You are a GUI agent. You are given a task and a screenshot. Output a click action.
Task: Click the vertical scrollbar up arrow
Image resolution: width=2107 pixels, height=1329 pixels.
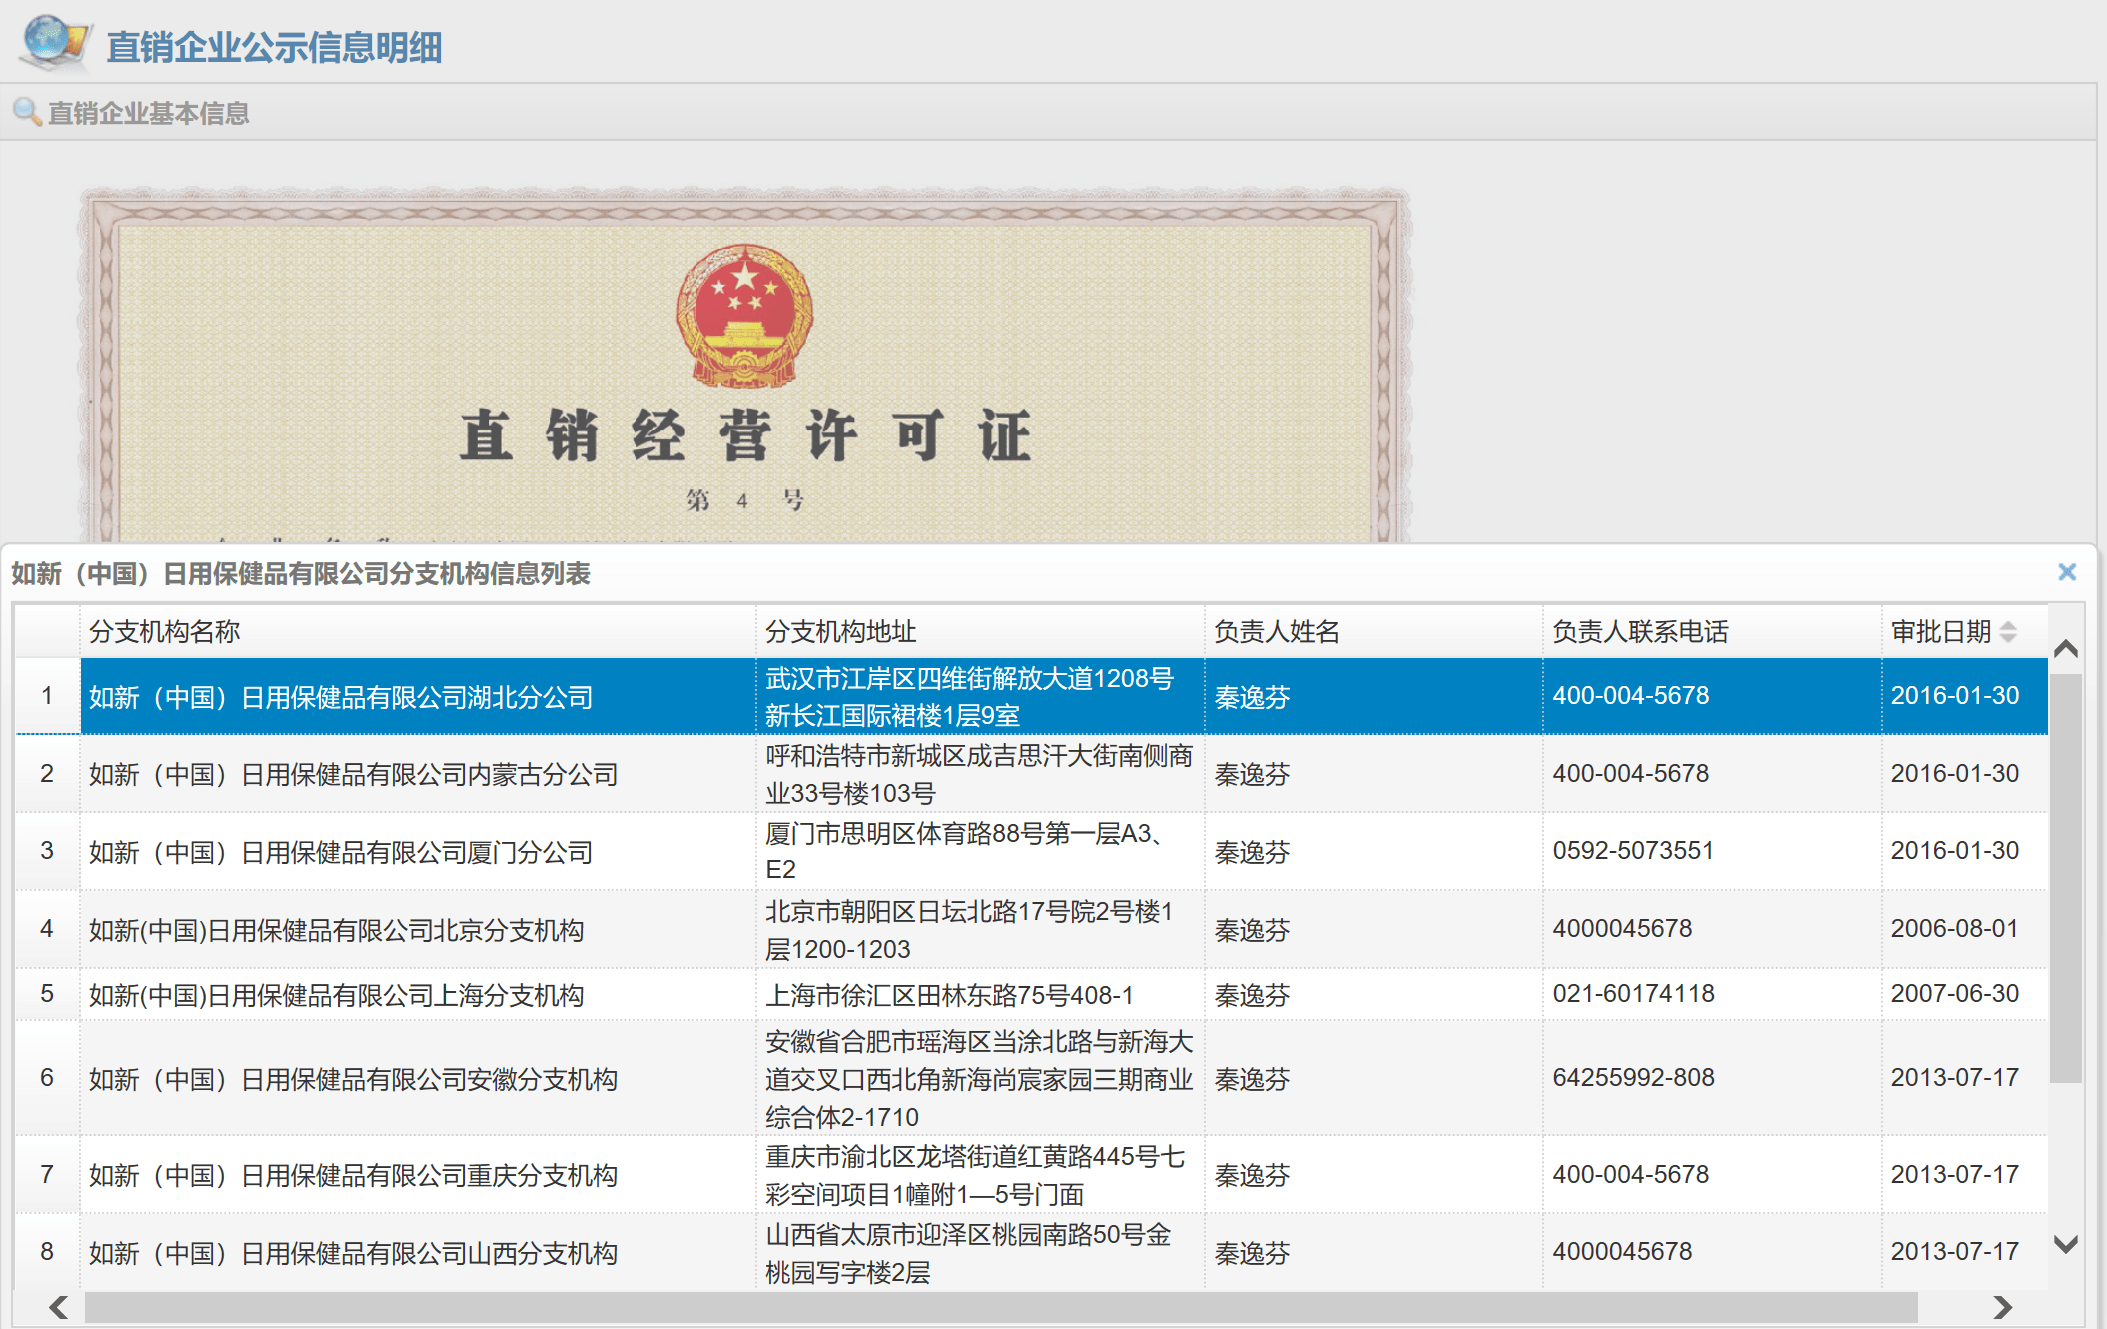2066,648
